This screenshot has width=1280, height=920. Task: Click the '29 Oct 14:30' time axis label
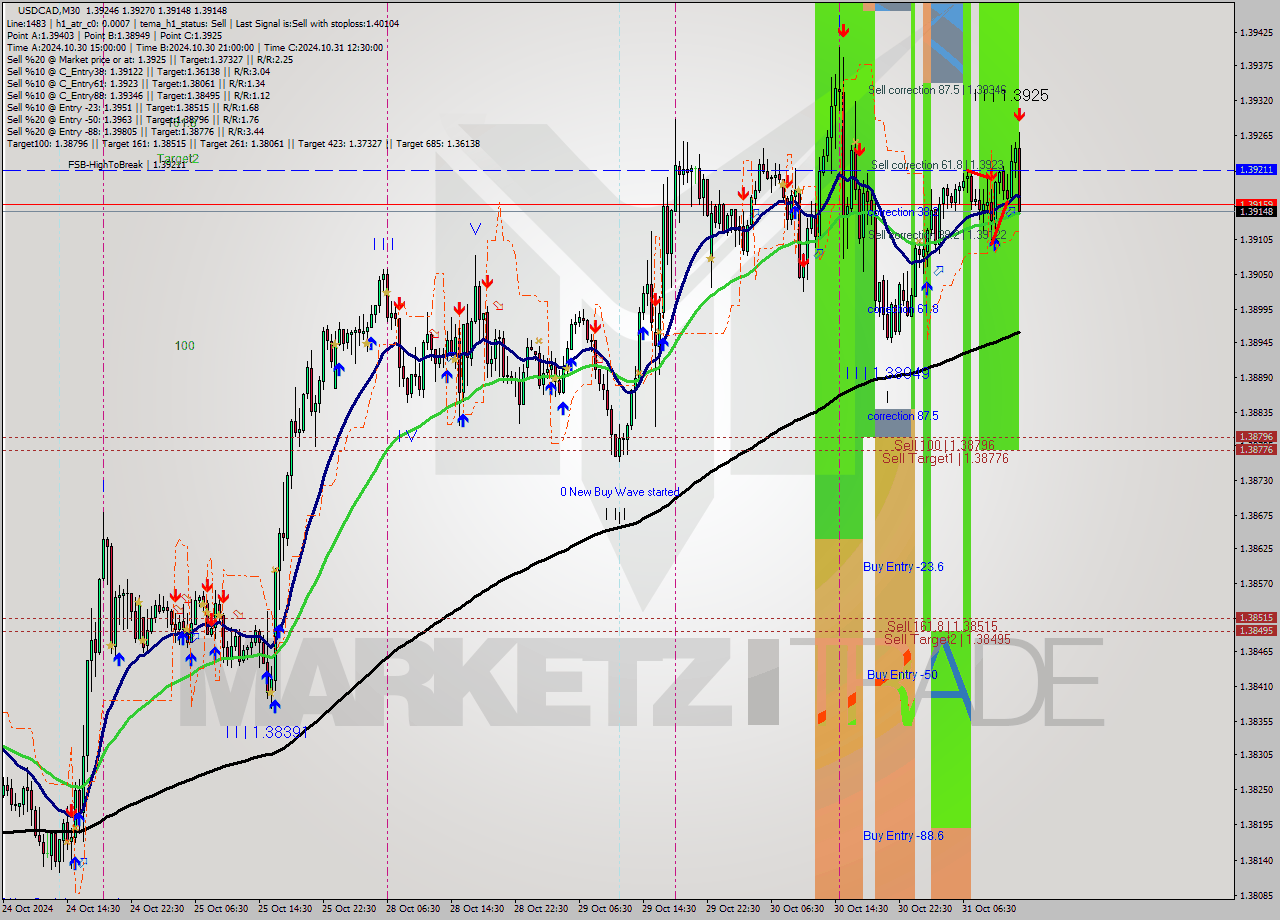tap(669, 909)
